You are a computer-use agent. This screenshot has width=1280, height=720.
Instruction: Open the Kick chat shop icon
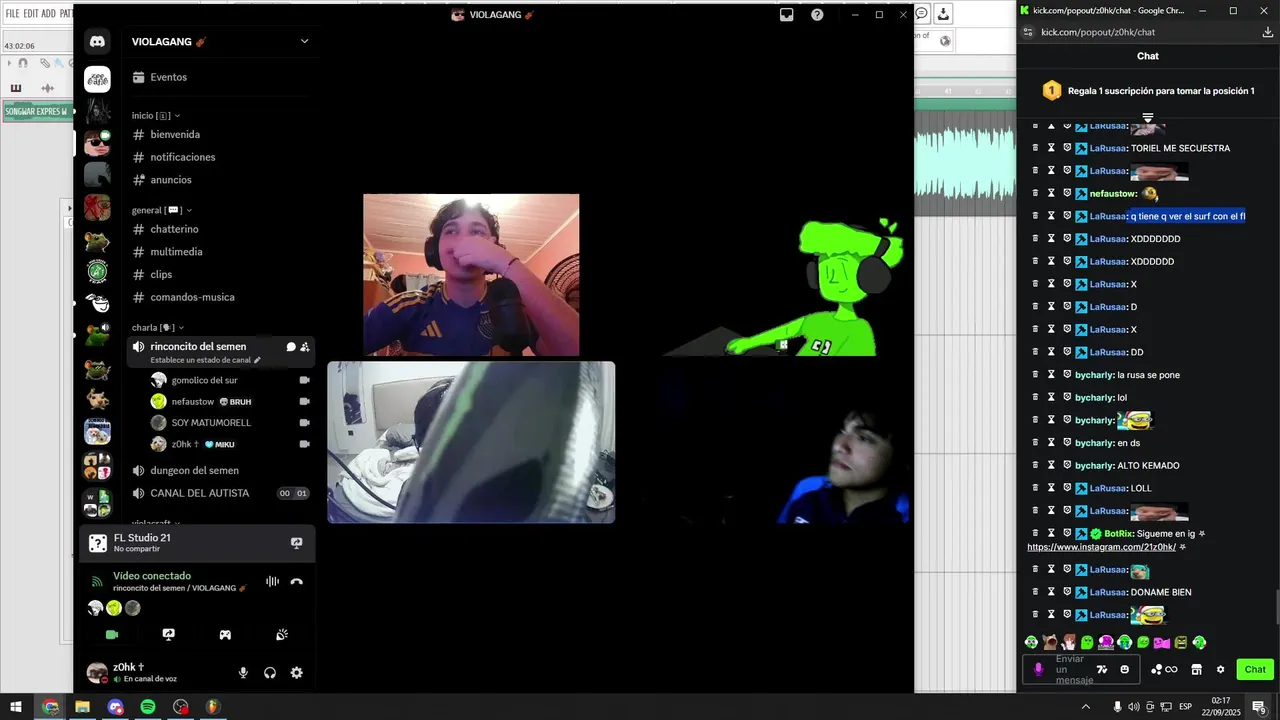[1196, 669]
